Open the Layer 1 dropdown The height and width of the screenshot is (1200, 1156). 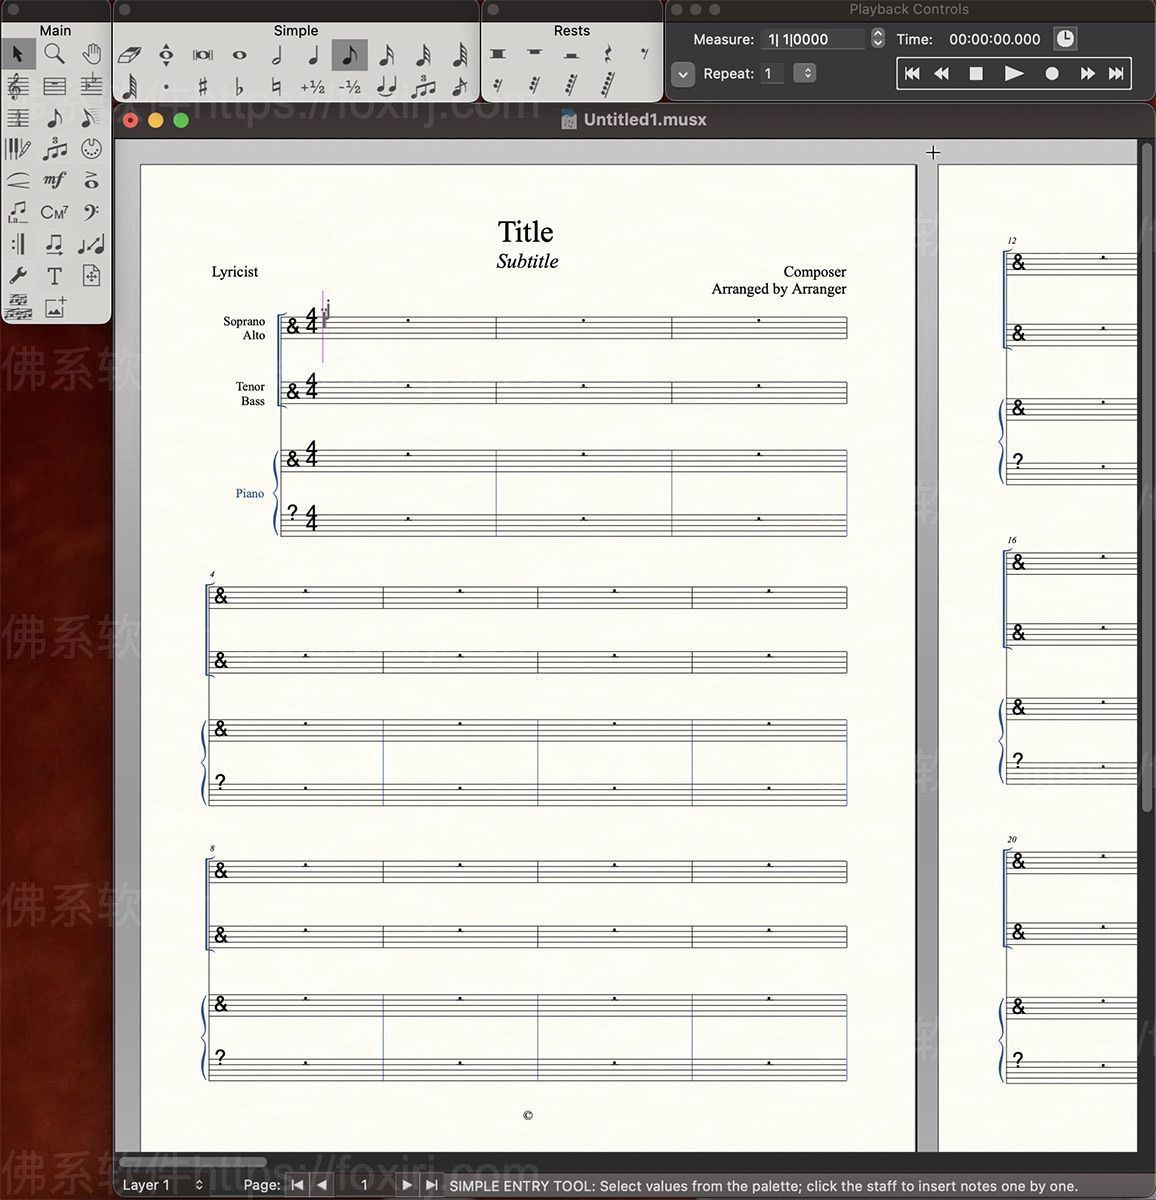point(163,1185)
